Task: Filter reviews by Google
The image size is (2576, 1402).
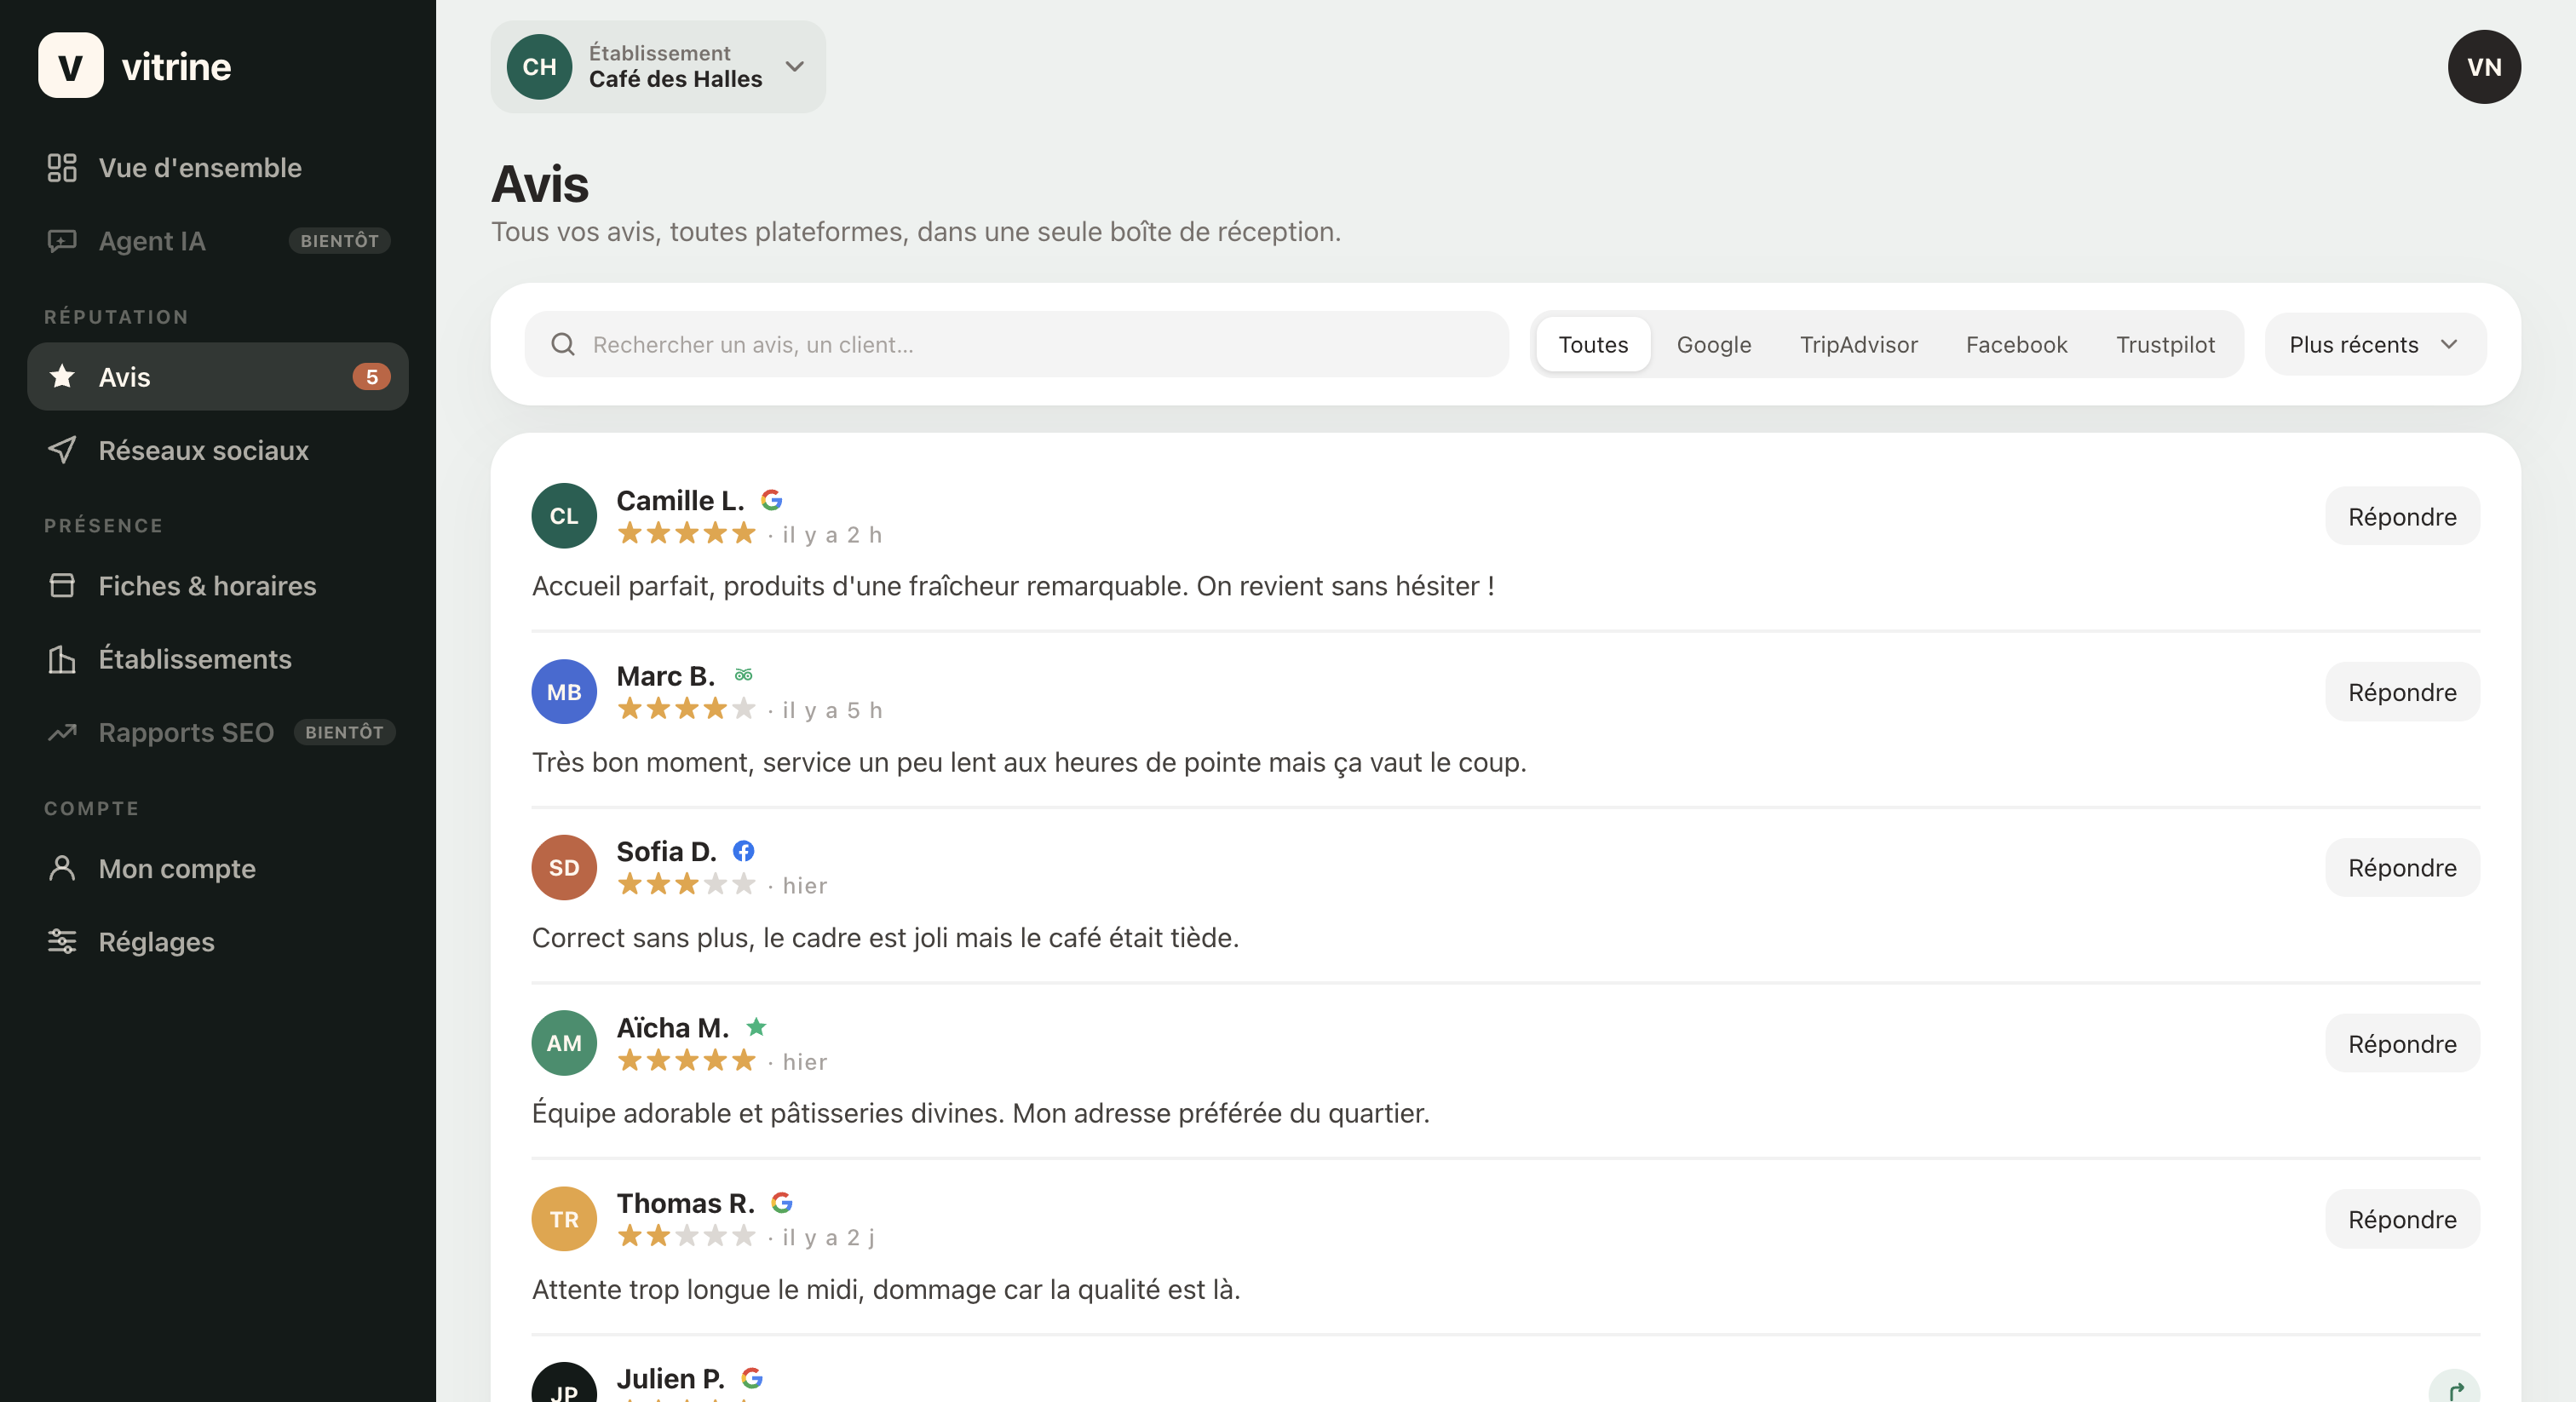Action: click(x=1714, y=344)
